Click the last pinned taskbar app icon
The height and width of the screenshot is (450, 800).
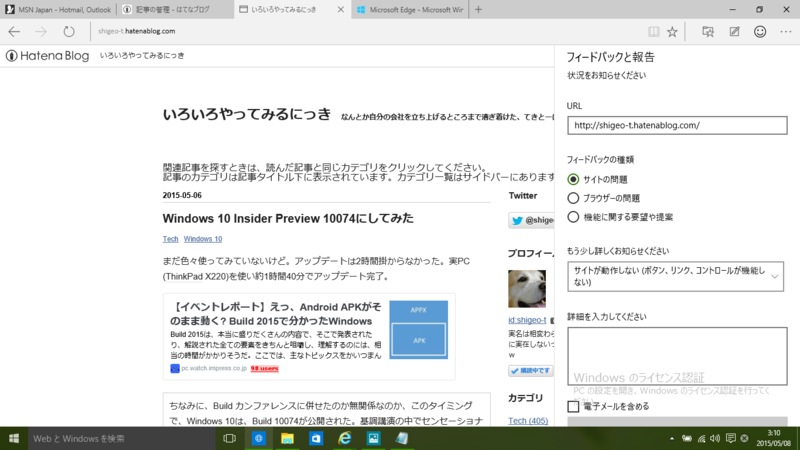pyautogui.click(x=402, y=438)
